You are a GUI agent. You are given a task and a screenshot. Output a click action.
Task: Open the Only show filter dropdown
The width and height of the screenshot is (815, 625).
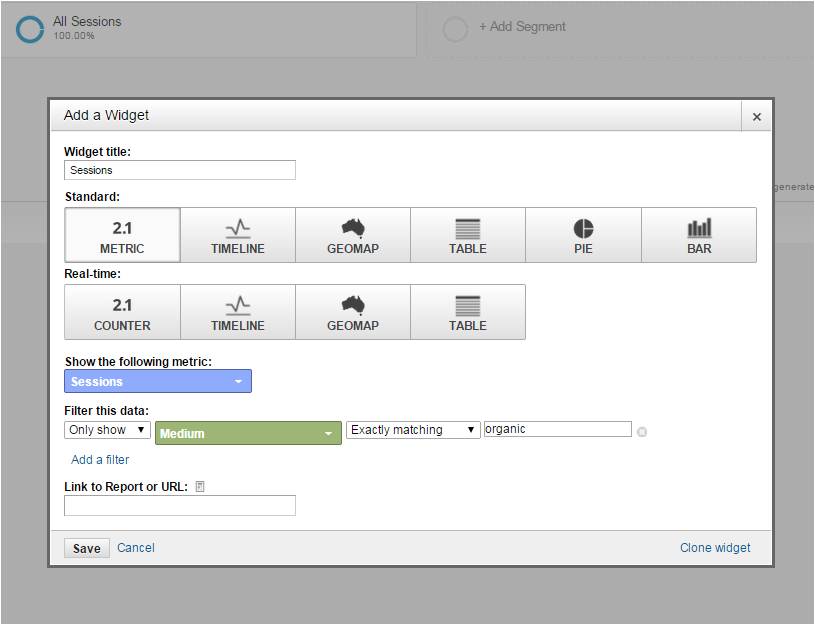pyautogui.click(x=108, y=430)
